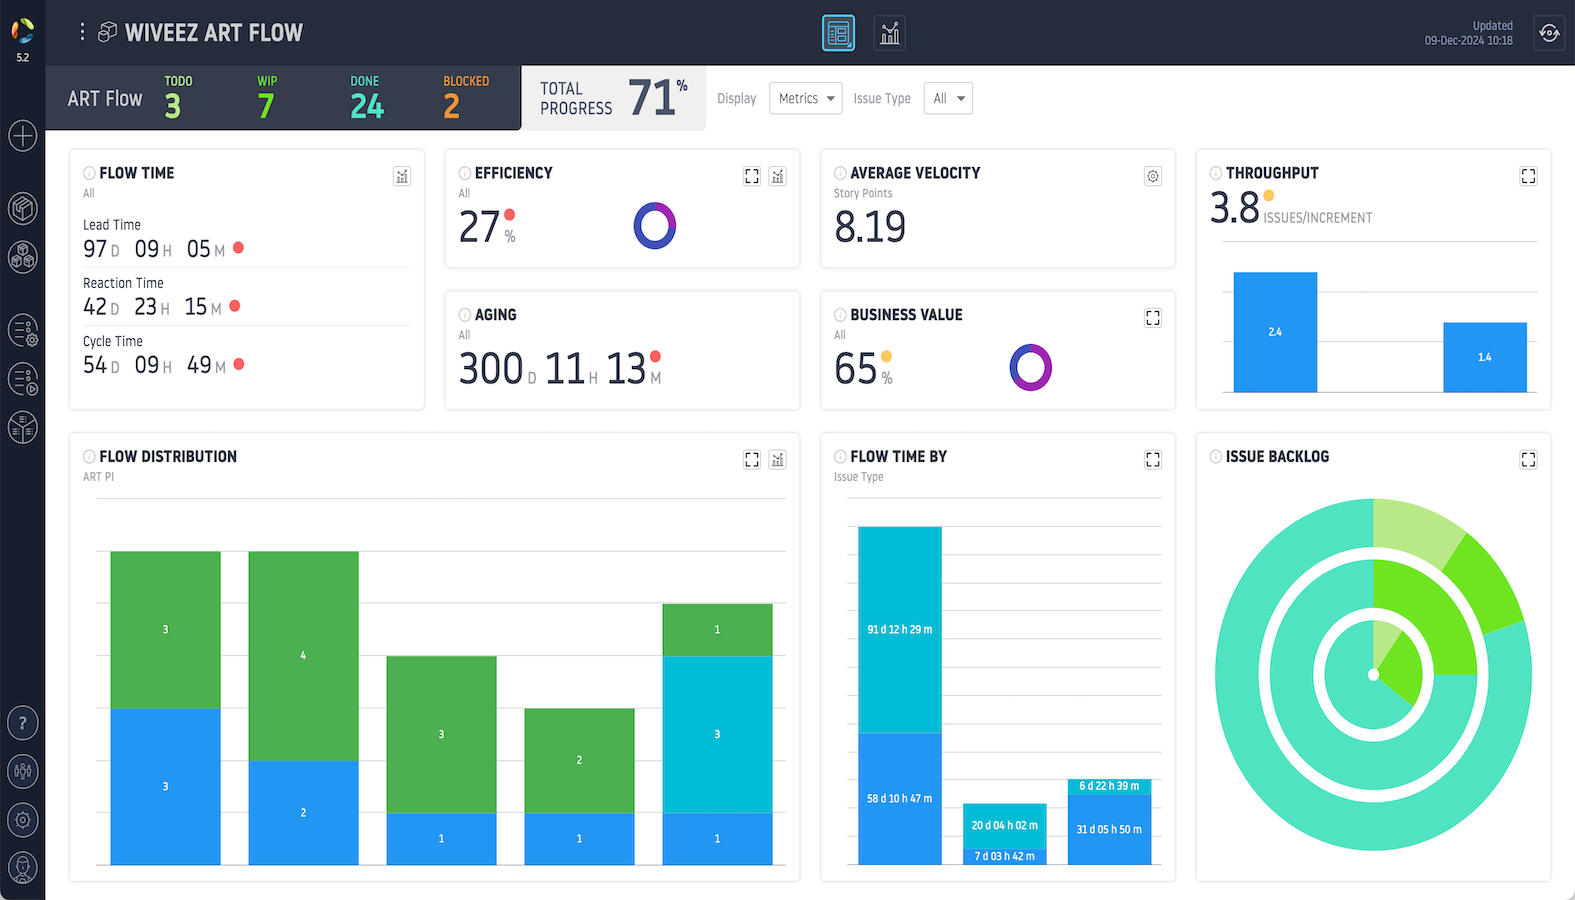Click the ART Flow label
This screenshot has height=900, width=1575.
[x=105, y=98]
